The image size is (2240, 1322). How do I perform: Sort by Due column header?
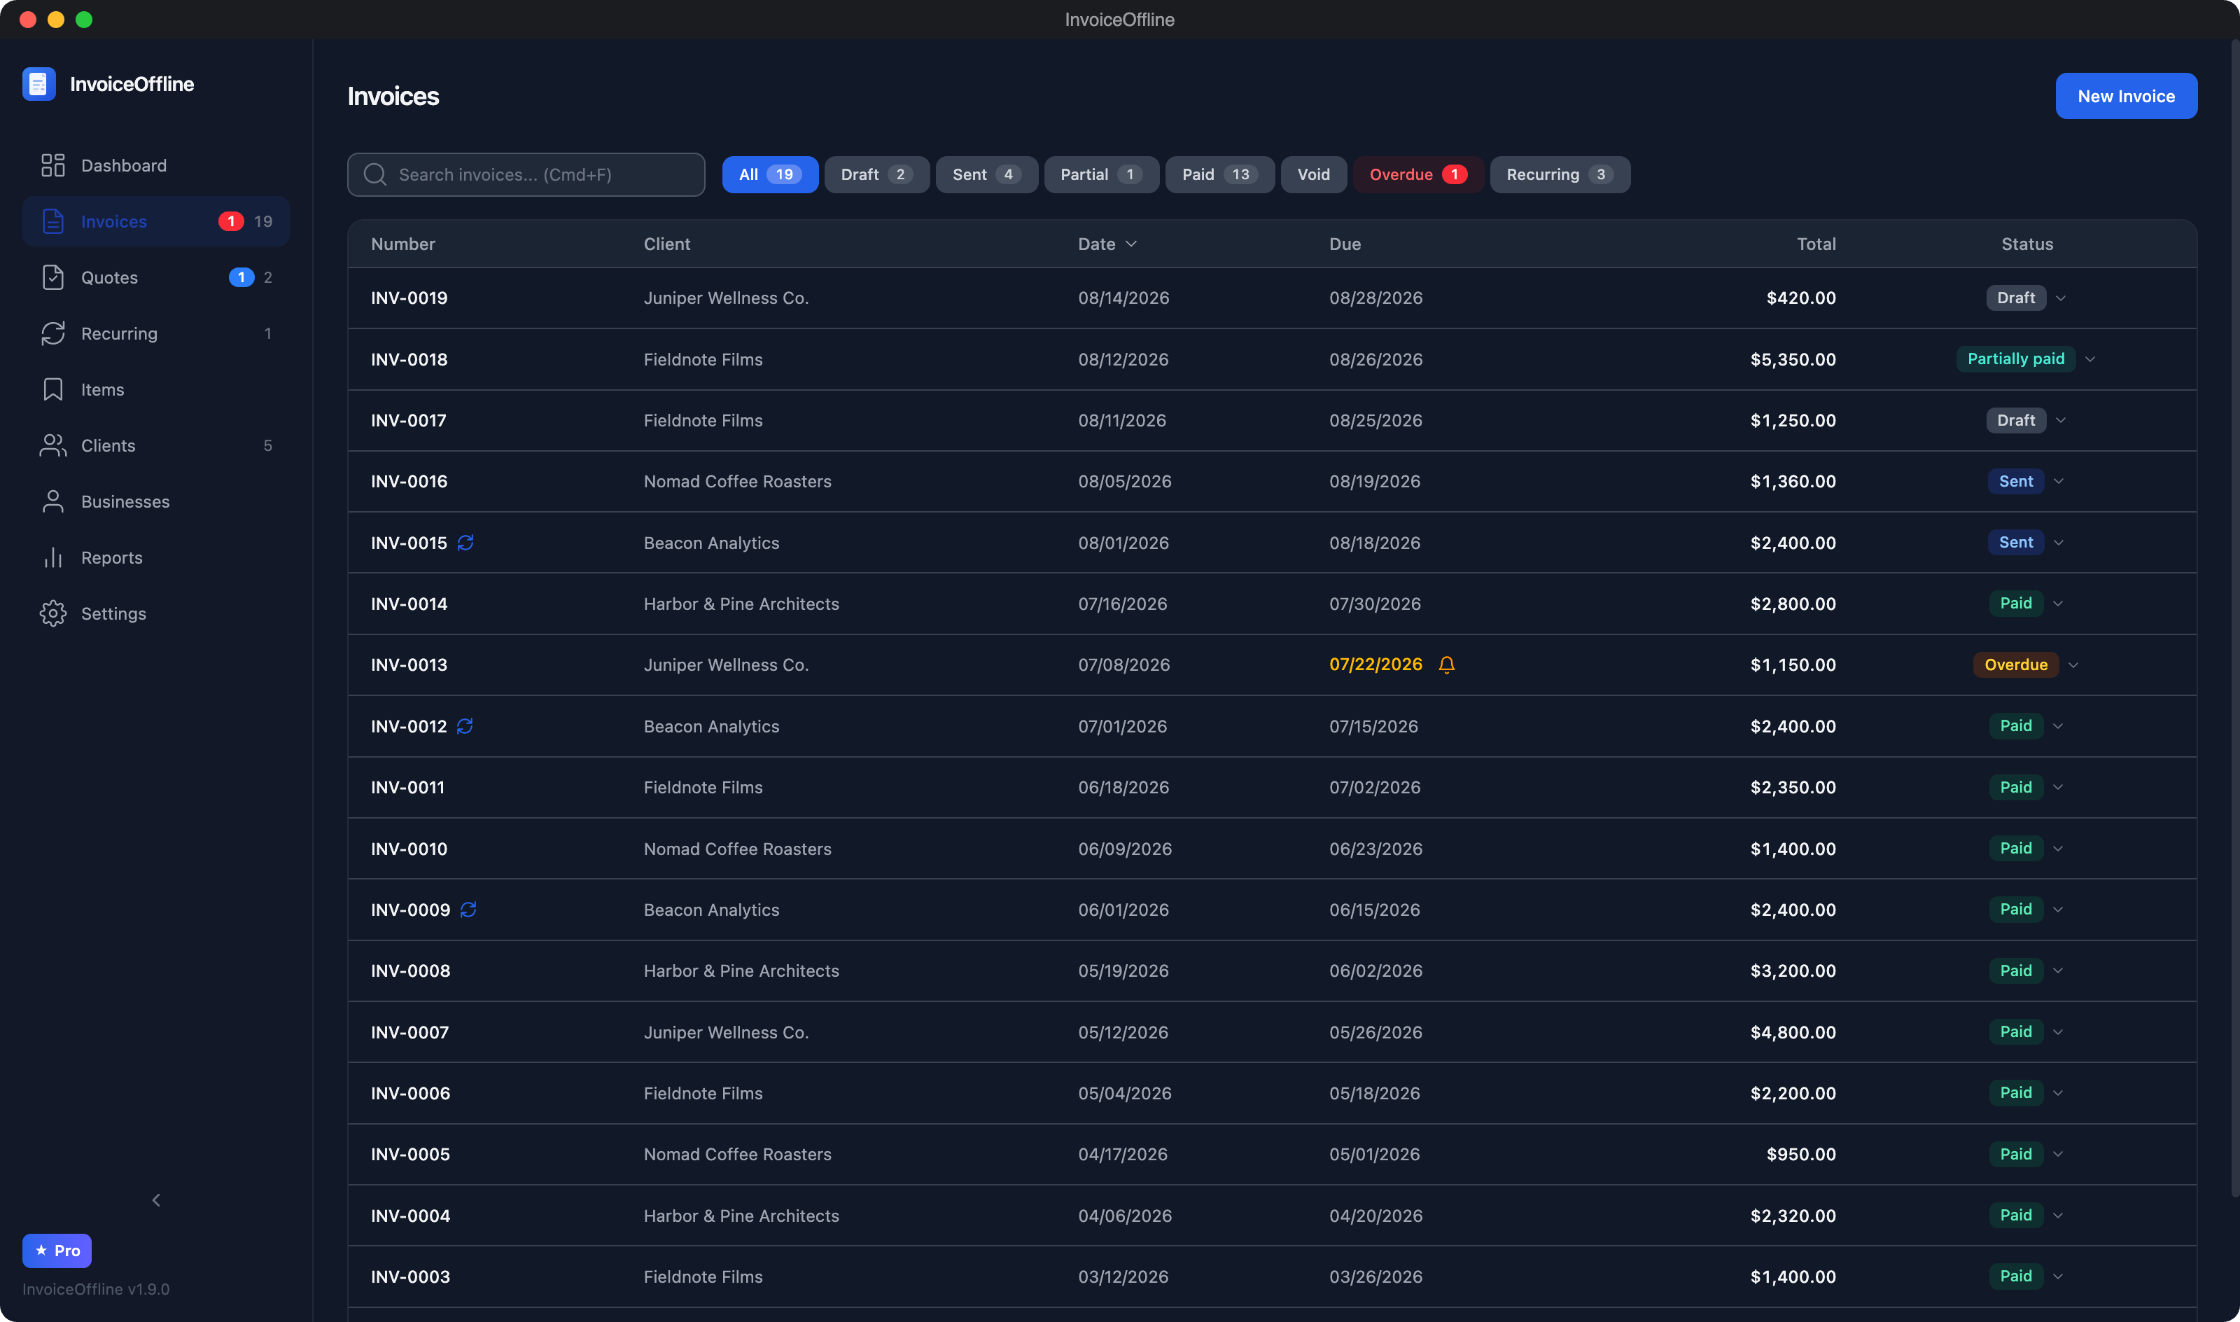(1345, 244)
